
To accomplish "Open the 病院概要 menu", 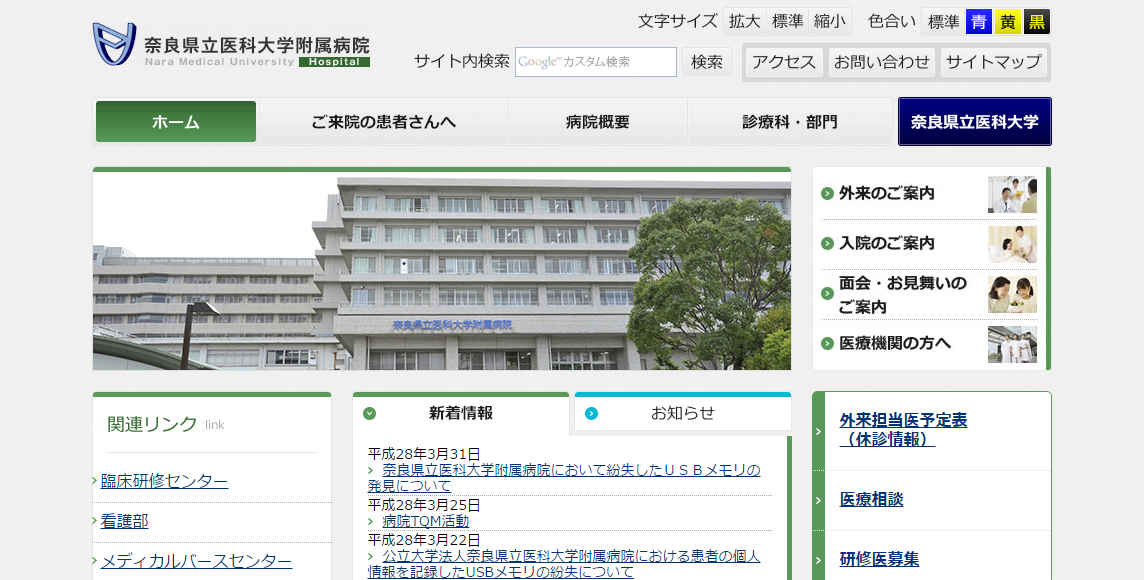I will (598, 122).
